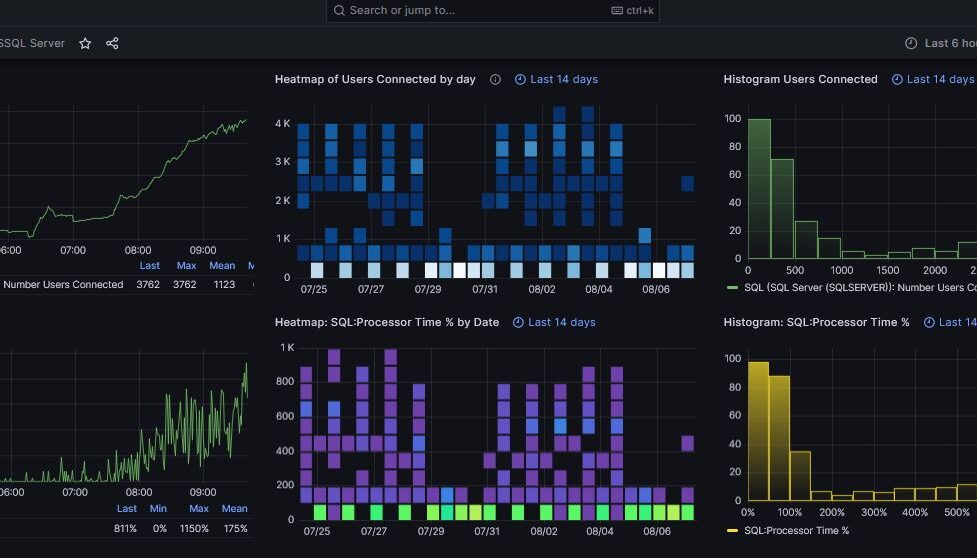Open Histogram: SQL:Processor Time % panel title menu

[x=816, y=322]
